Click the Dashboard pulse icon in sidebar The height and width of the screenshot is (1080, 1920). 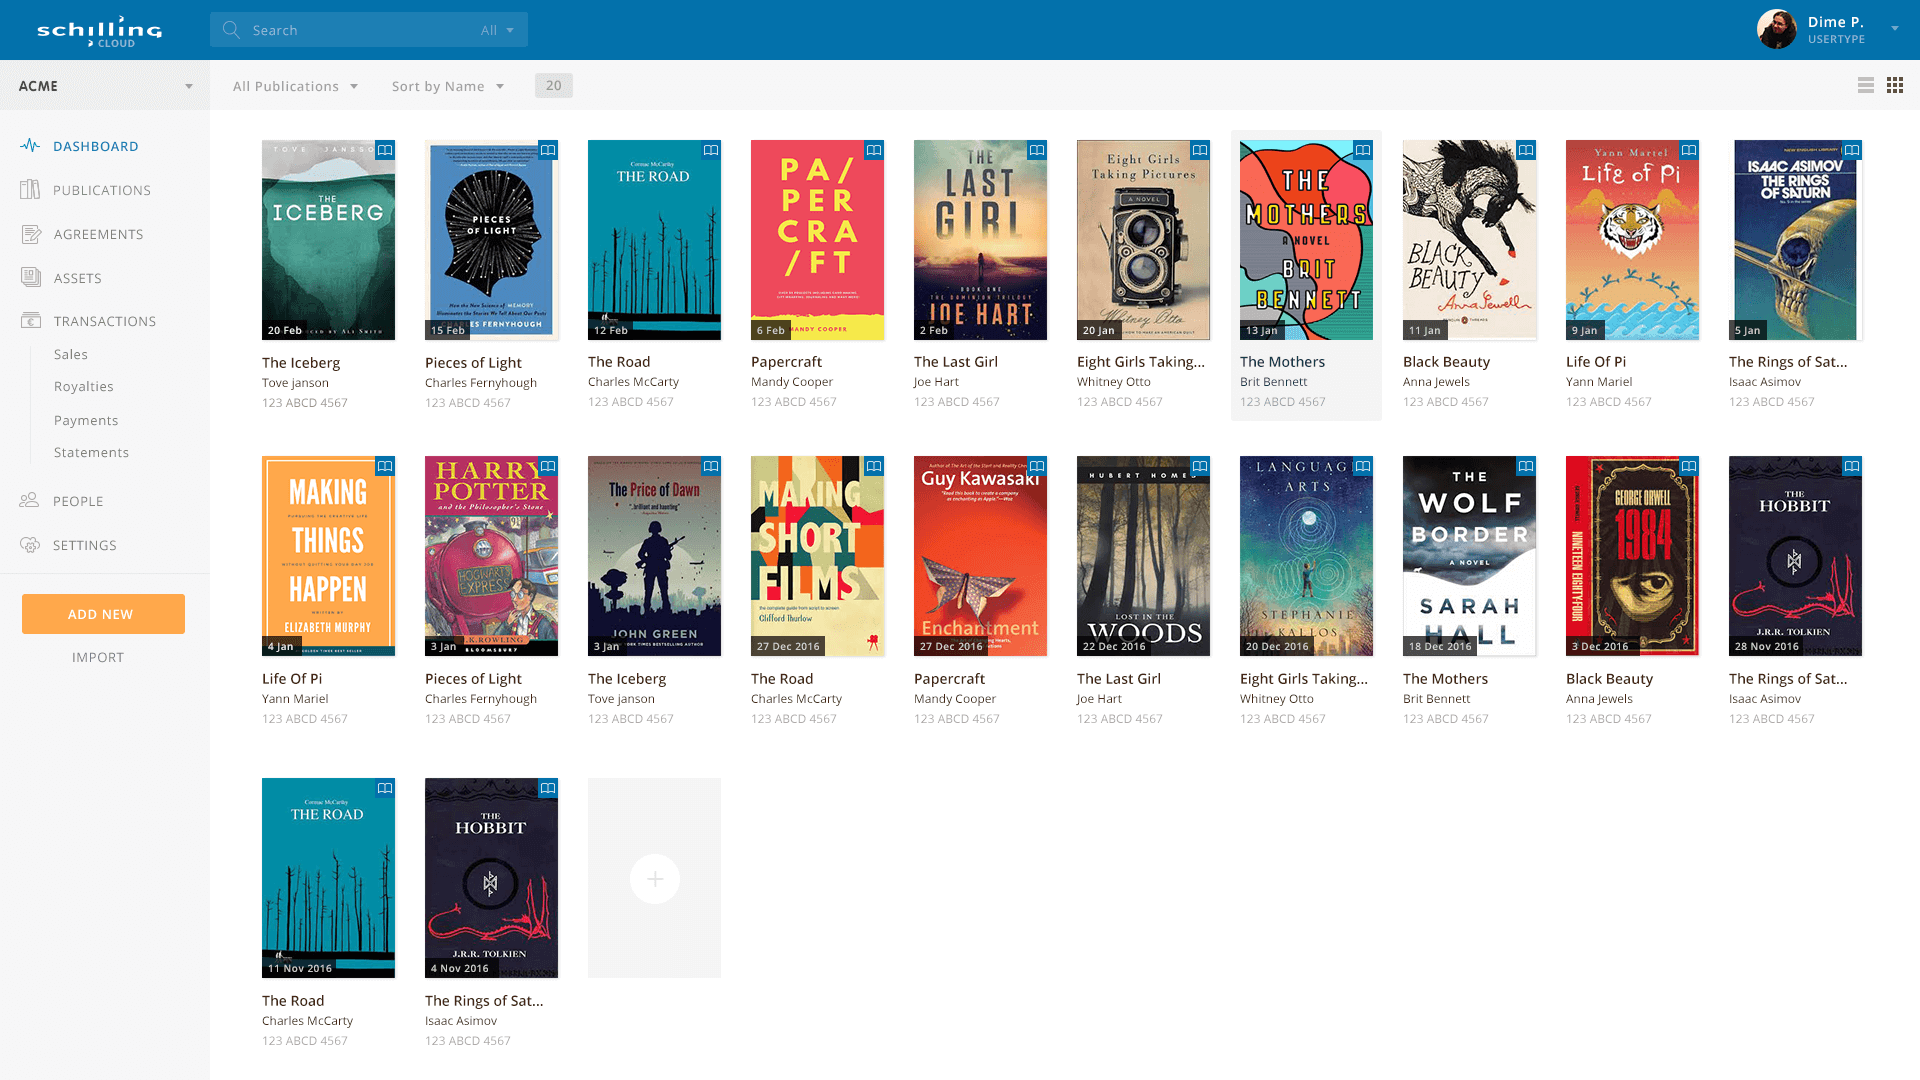click(30, 146)
